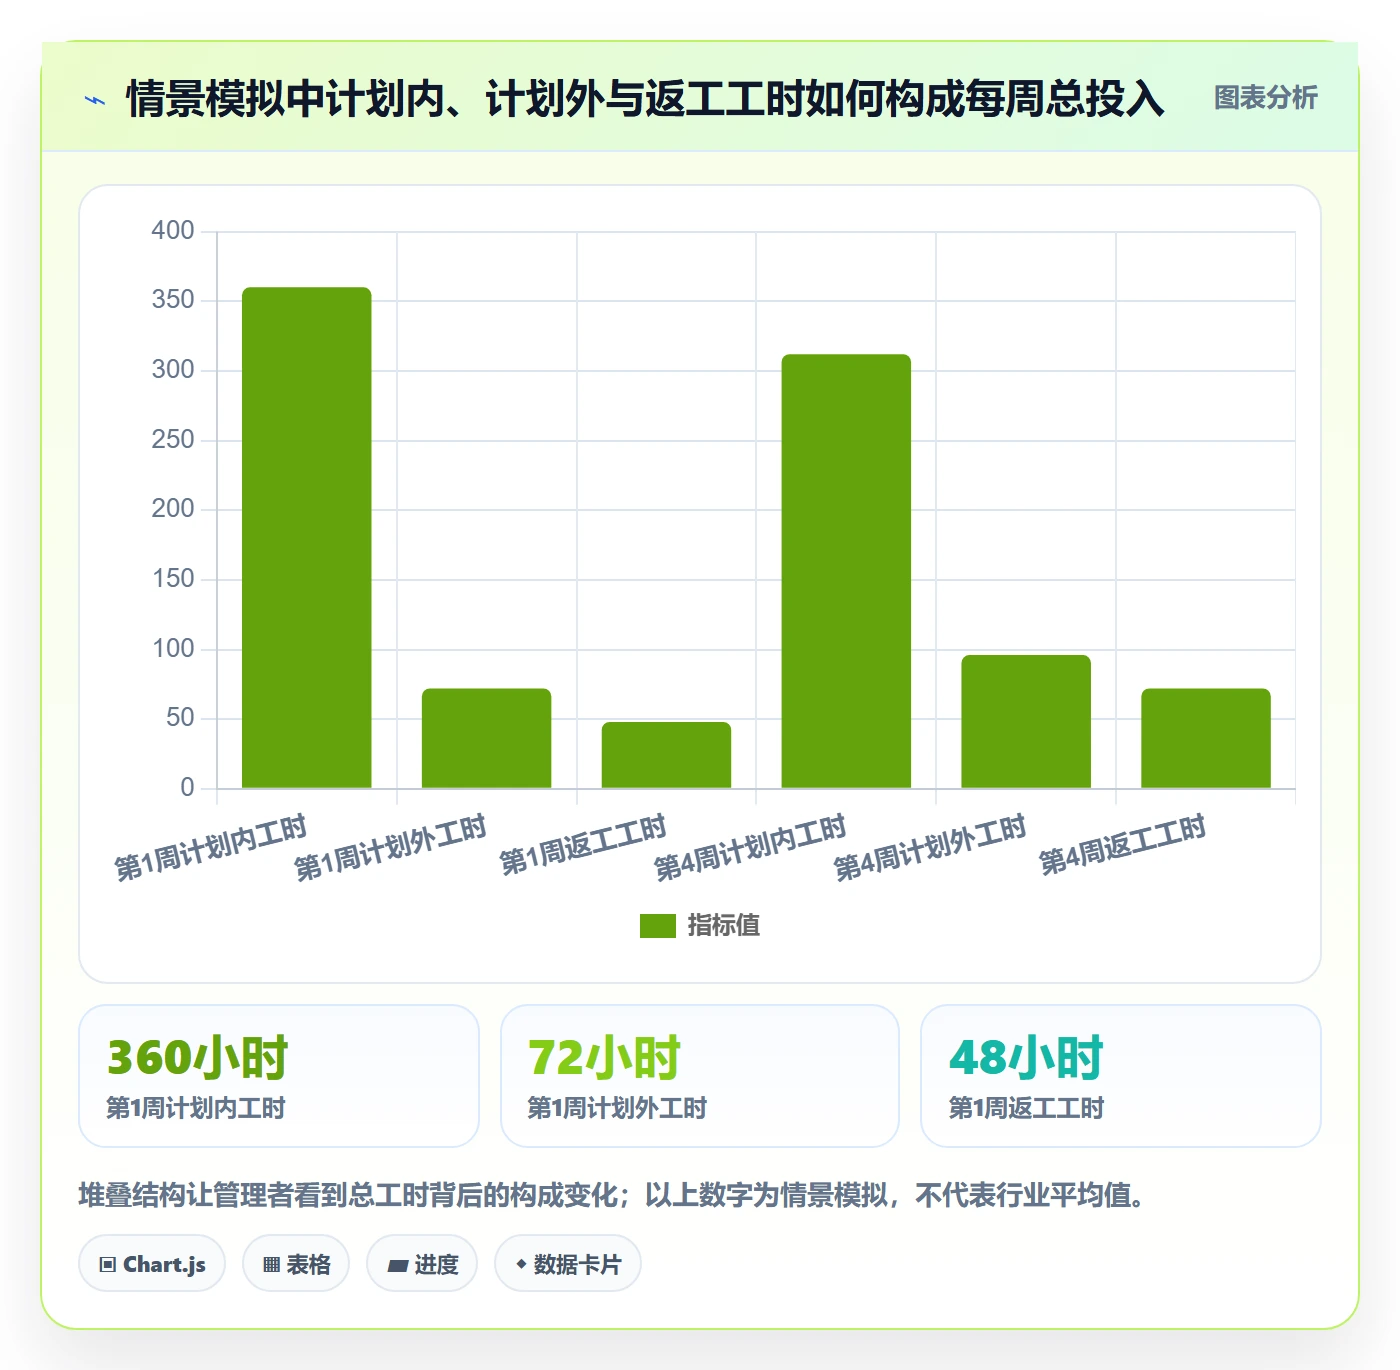The image size is (1400, 1370).
Task: Pick the 第1周返工工时 bar
Action: point(666,755)
